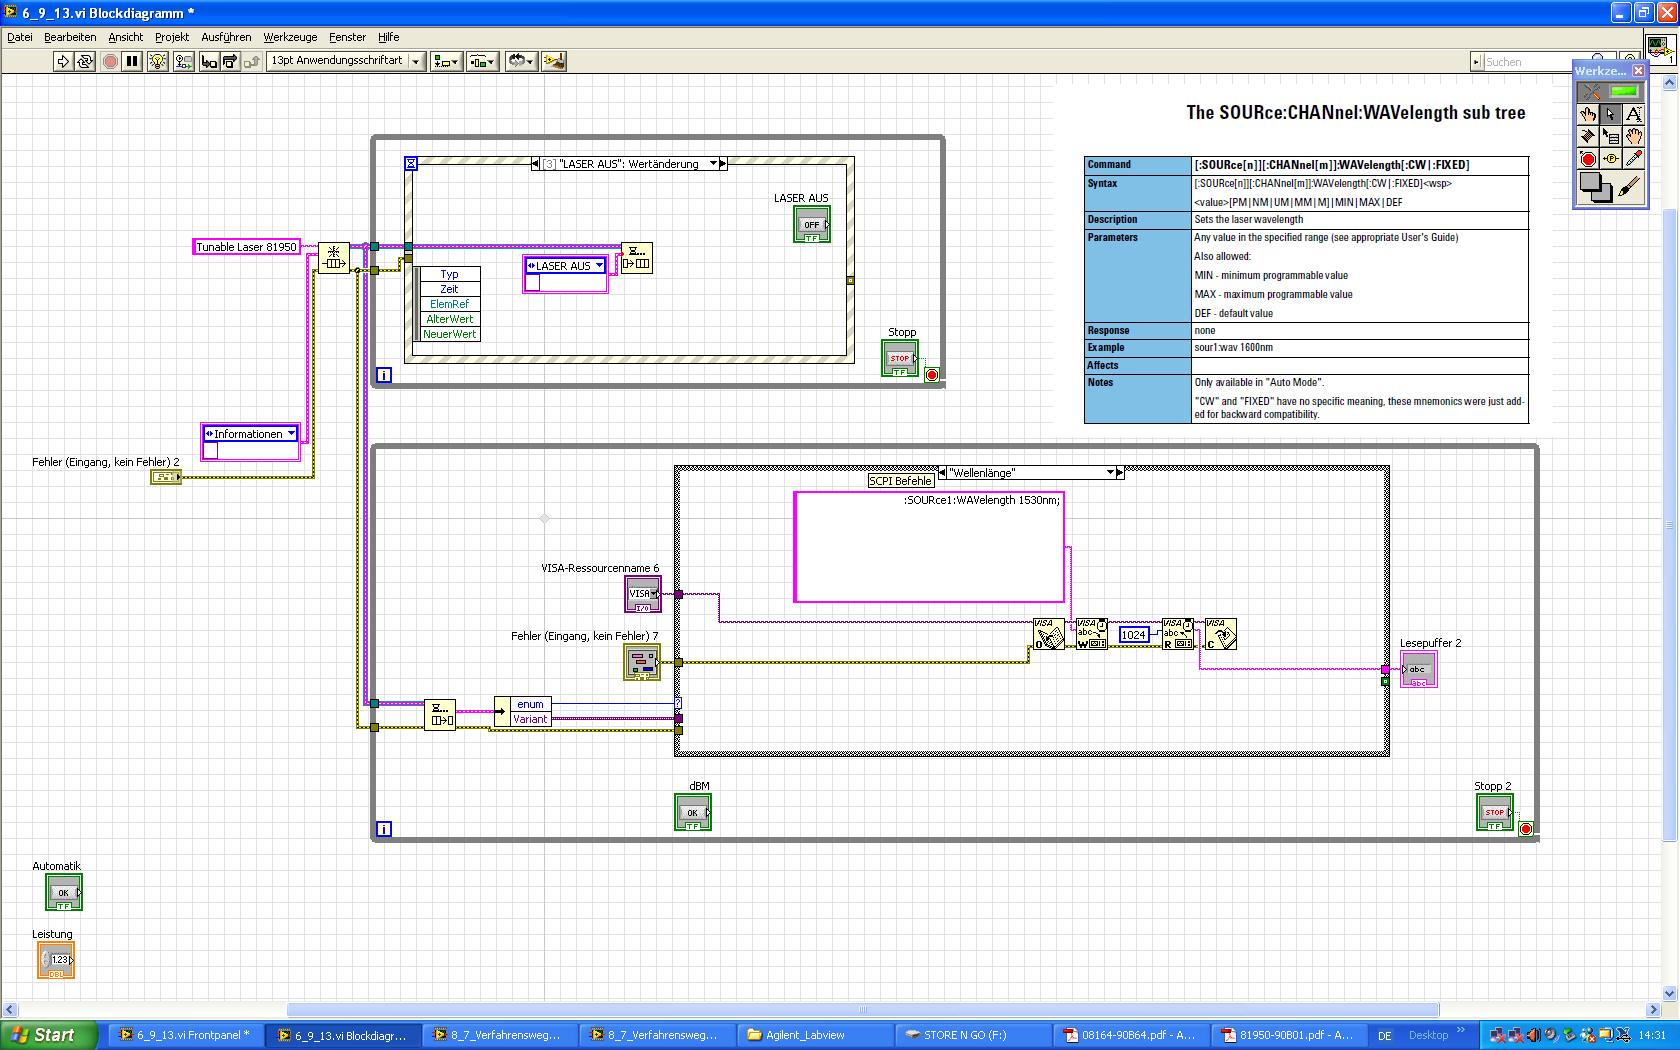
Task: Click the Stopp 2 button terminal
Action: (1494, 813)
